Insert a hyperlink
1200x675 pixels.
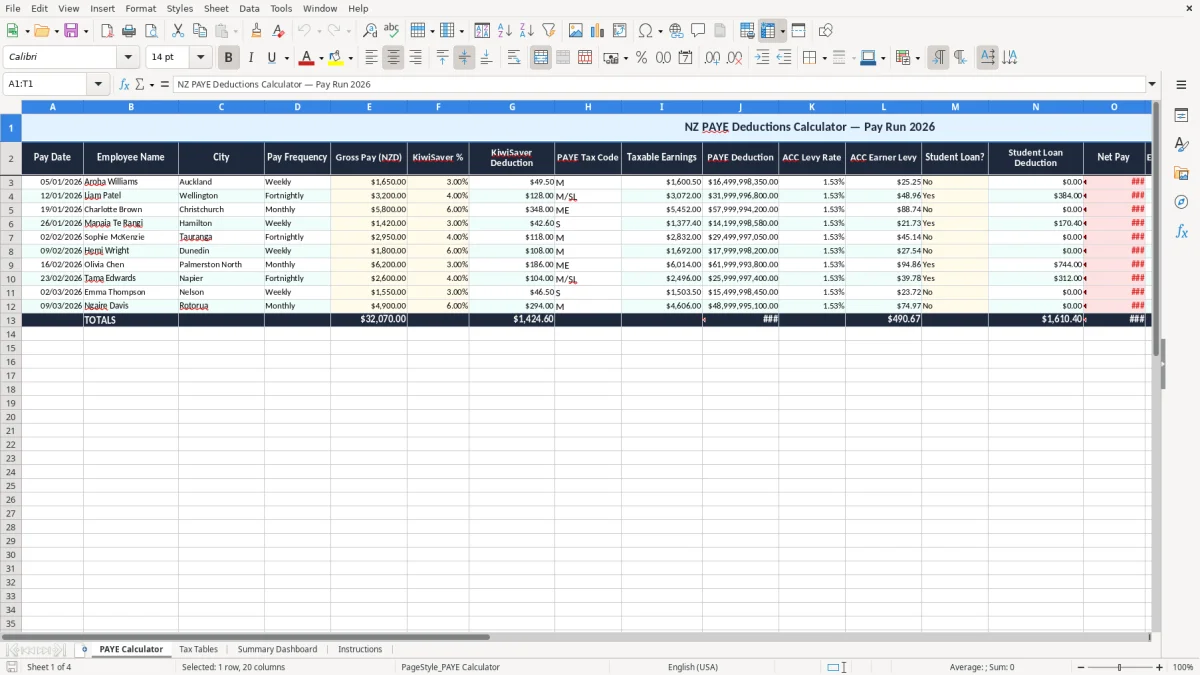click(x=676, y=31)
